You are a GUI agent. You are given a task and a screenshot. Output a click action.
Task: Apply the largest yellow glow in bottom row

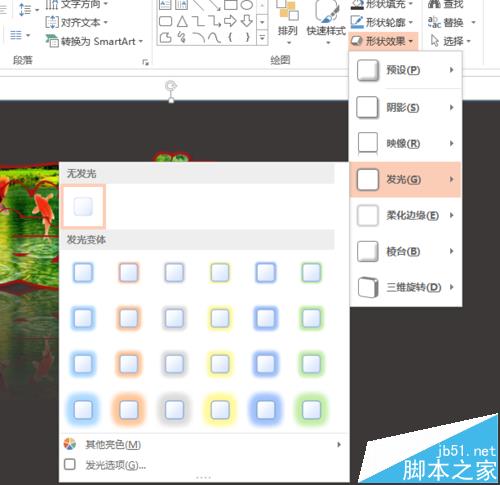coord(220,409)
